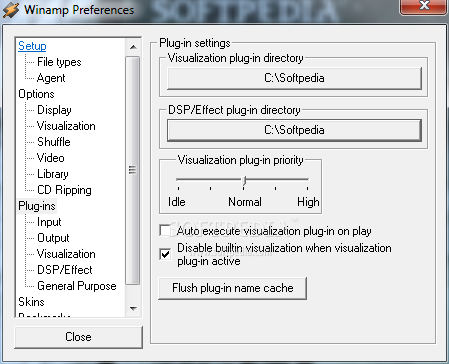Image resolution: width=449 pixels, height=364 pixels.
Task: Select CD Ripping in preferences tree
Action: (x=64, y=190)
